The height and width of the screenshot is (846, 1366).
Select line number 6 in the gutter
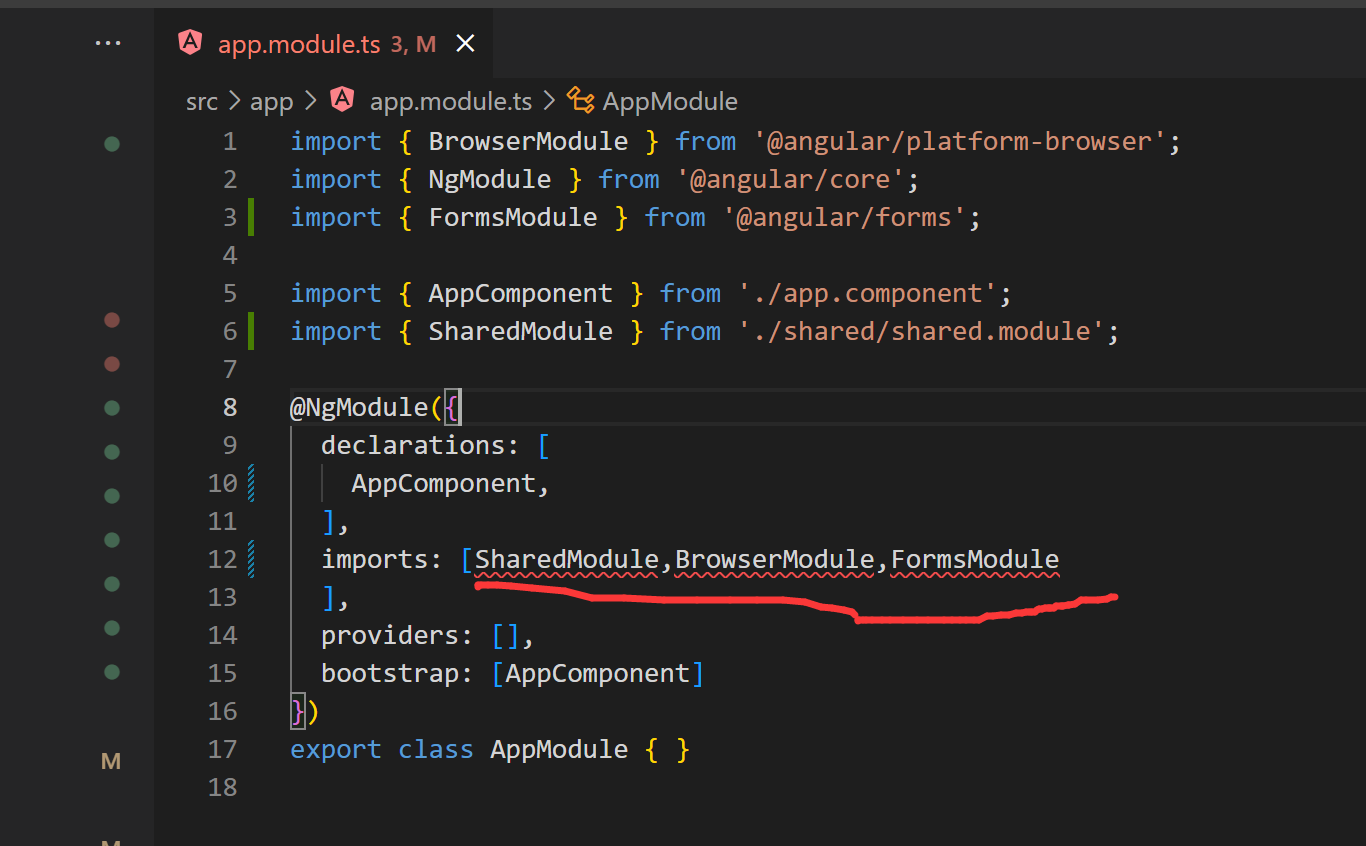[x=230, y=332]
